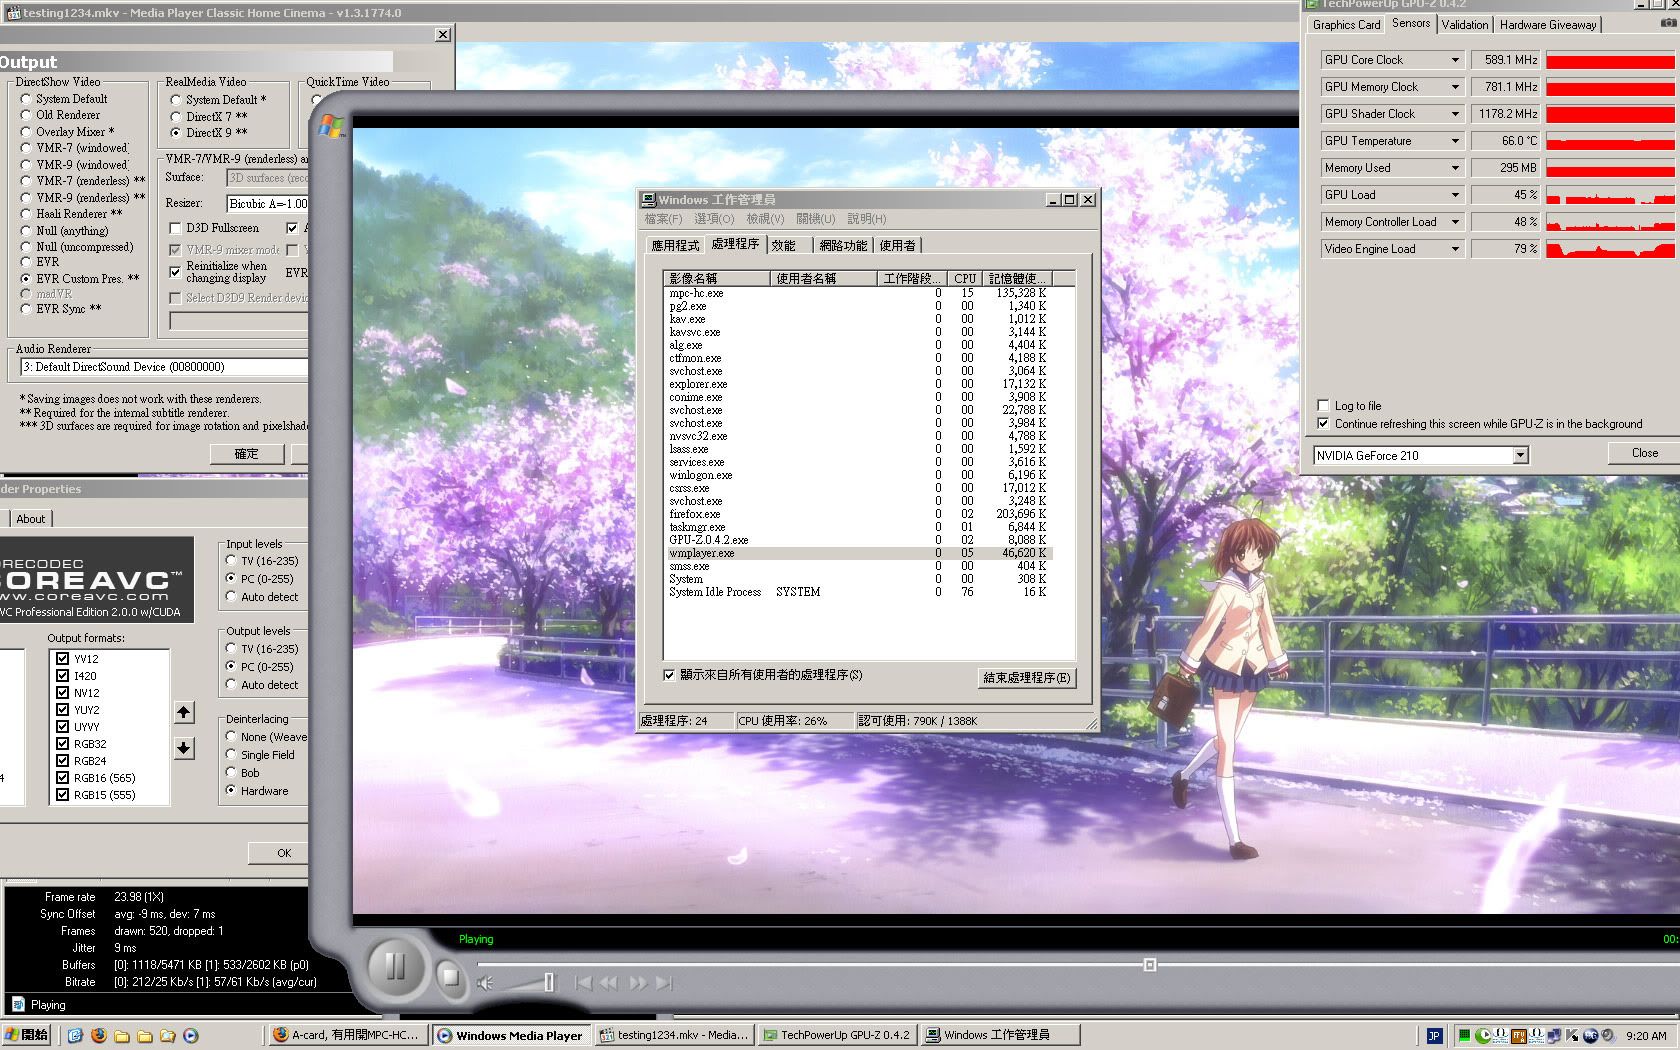Open Task Manager 應用程式 tab
1680x1050 pixels.
tap(675, 245)
